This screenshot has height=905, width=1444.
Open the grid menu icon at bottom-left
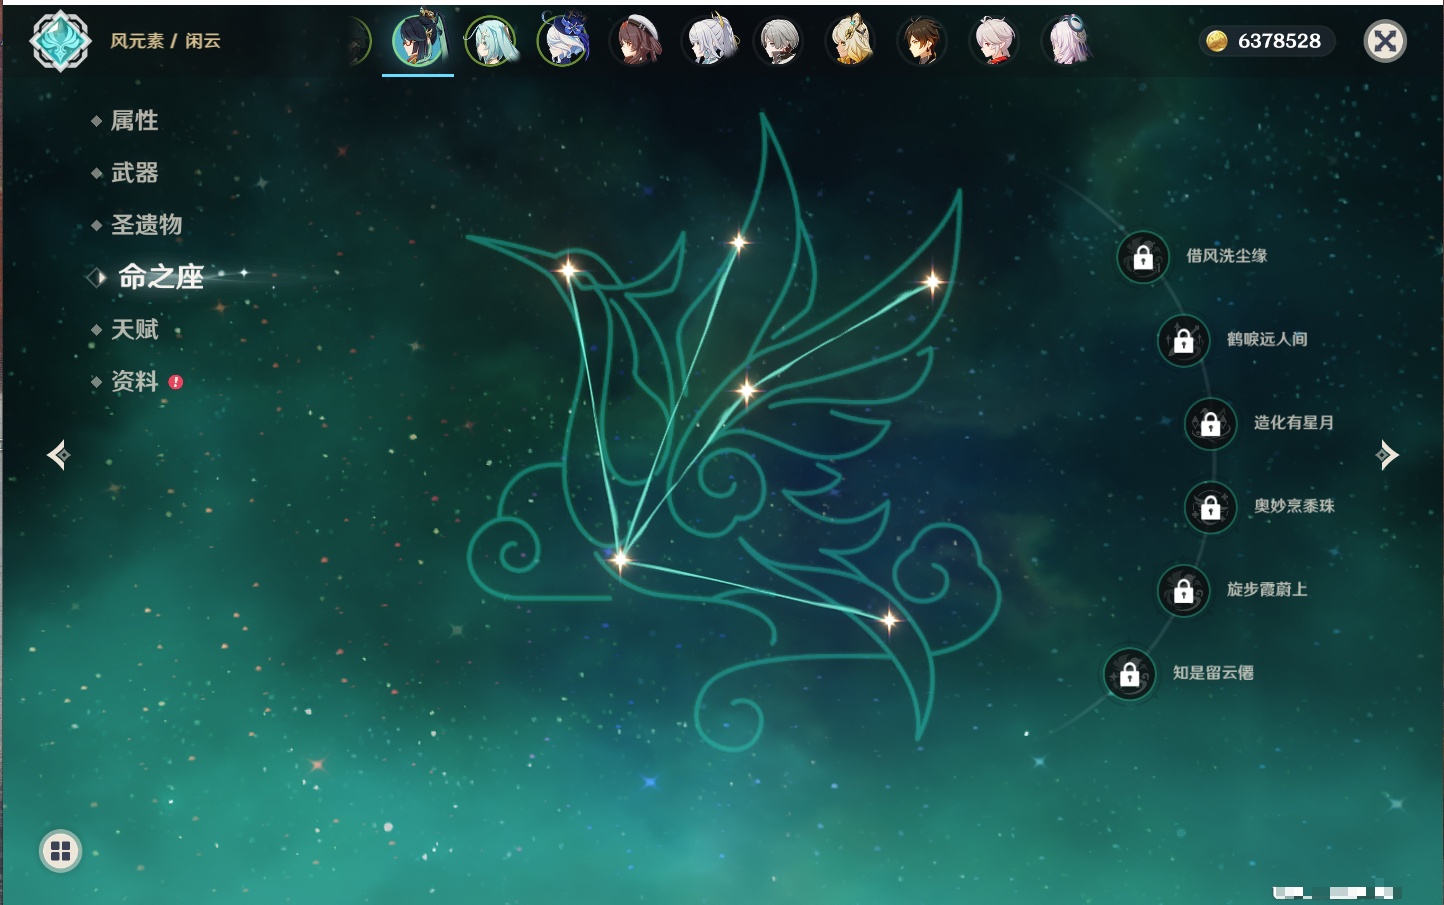click(x=60, y=851)
